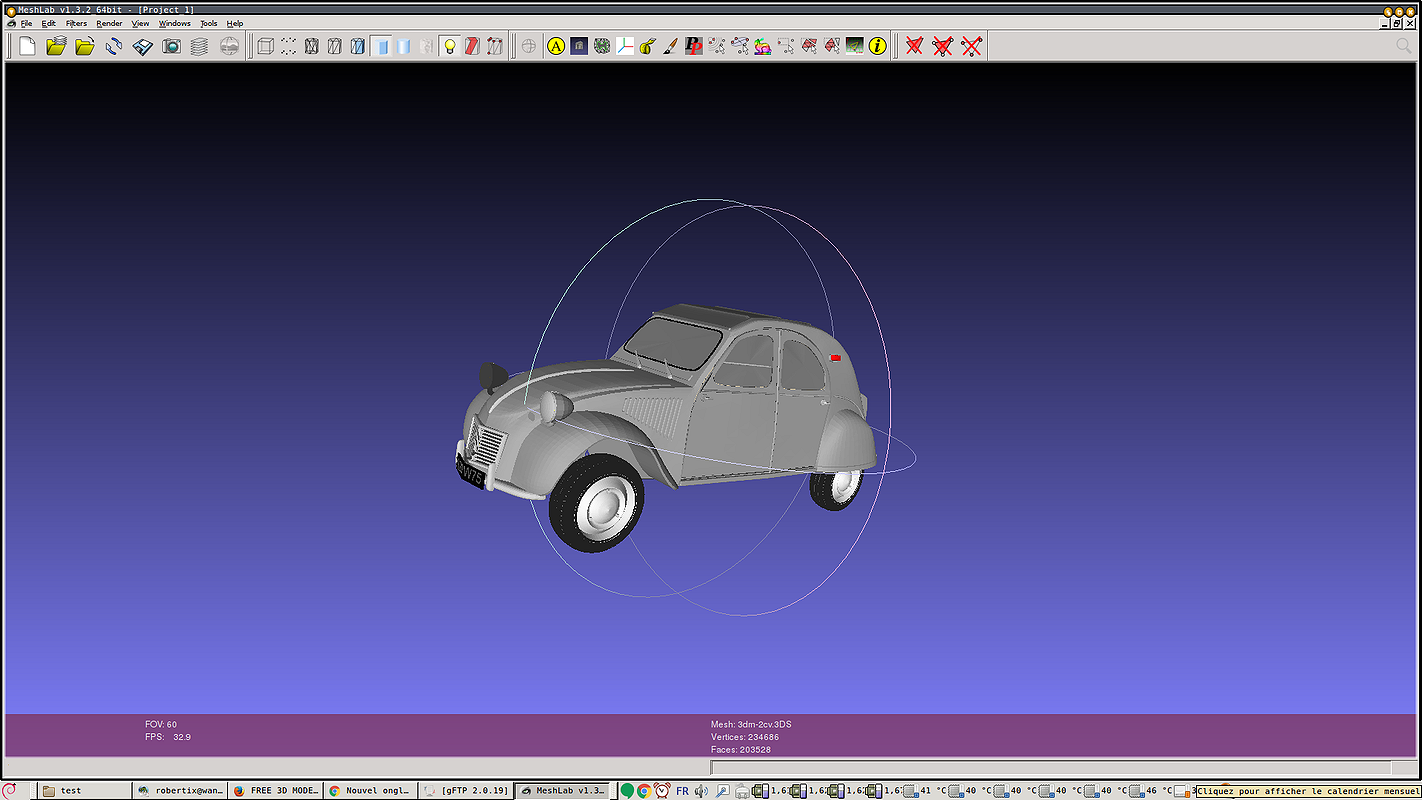Viewport: 1422px width, 800px height.
Task: Click the magnifier search icon at top right
Action: point(1404,46)
